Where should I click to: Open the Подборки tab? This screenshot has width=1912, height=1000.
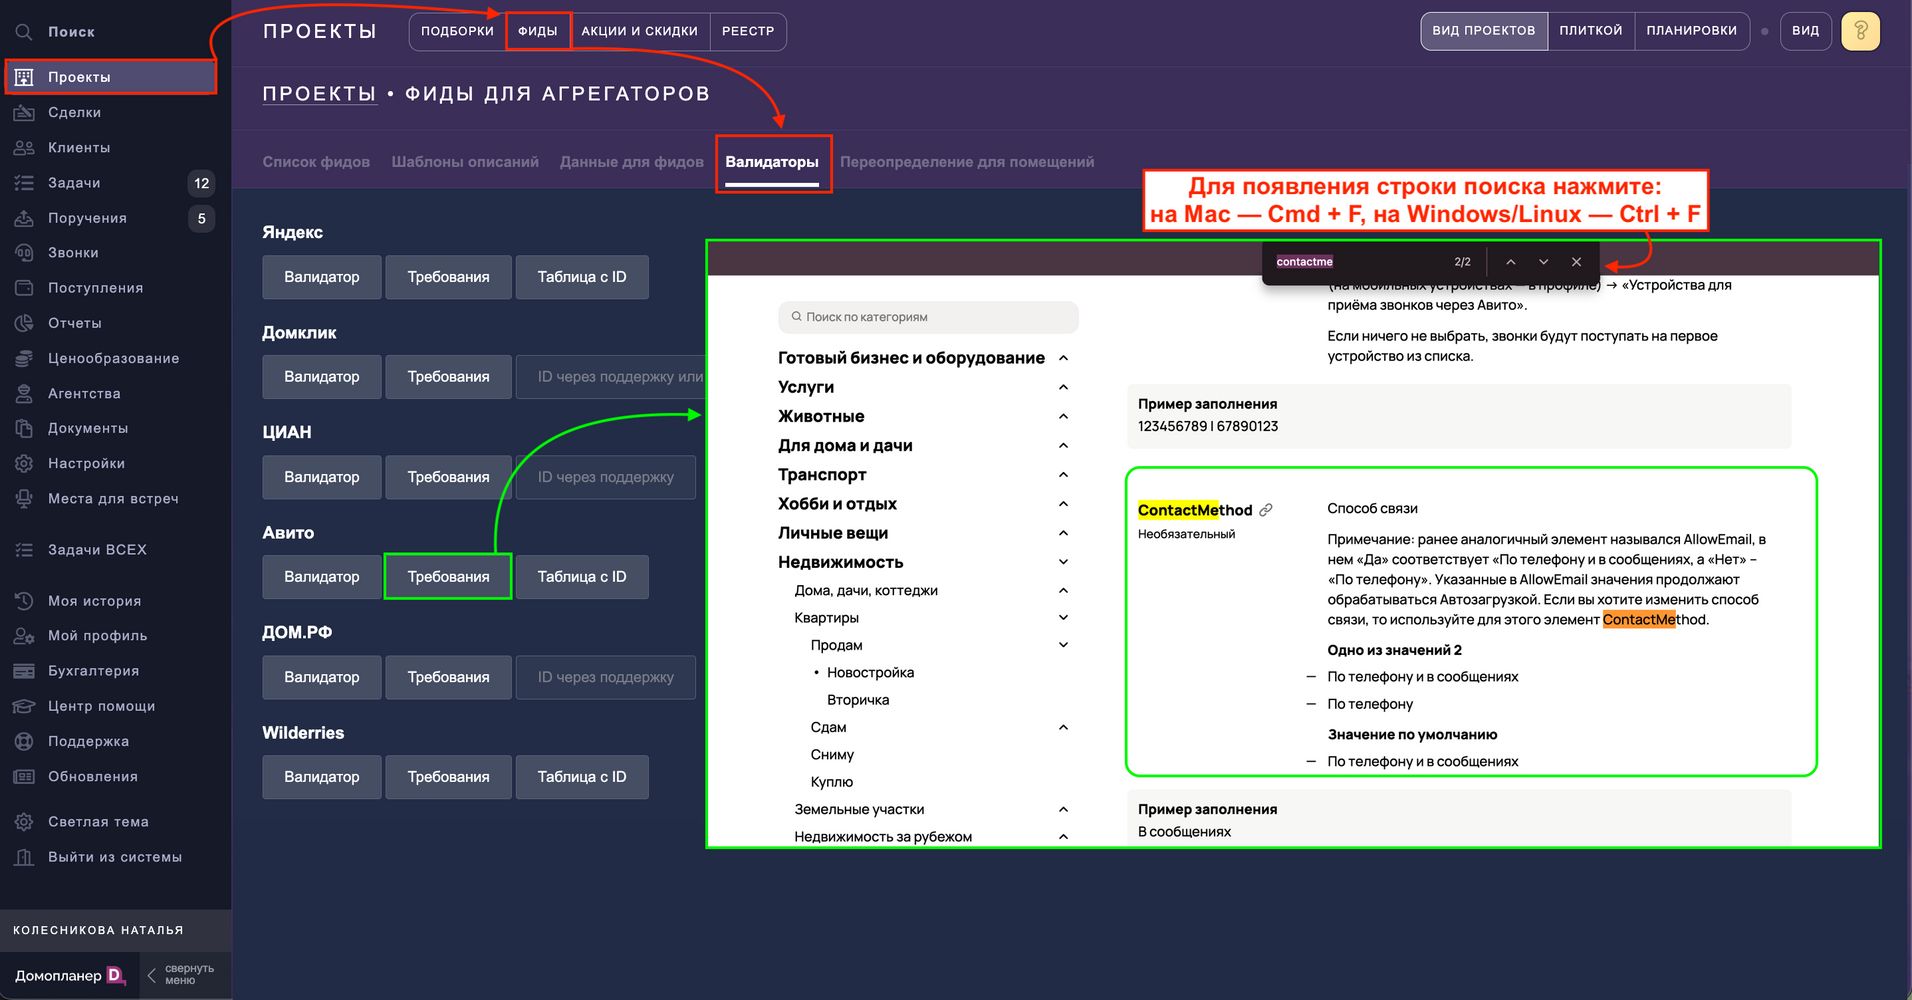click(457, 31)
